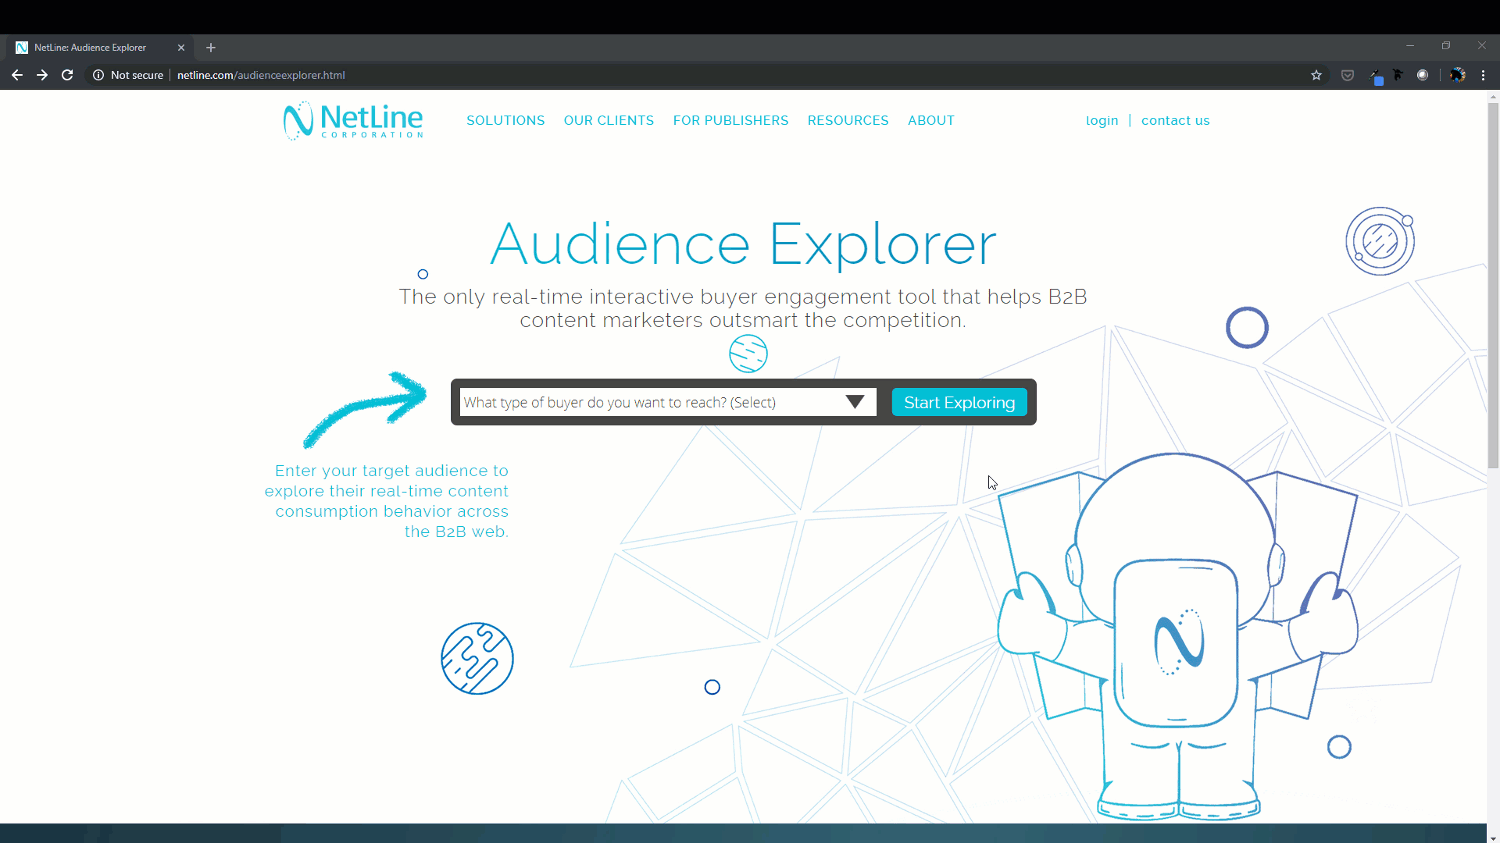1500x843 pixels.
Task: Click the black figure extension icon
Action: 1398,75
